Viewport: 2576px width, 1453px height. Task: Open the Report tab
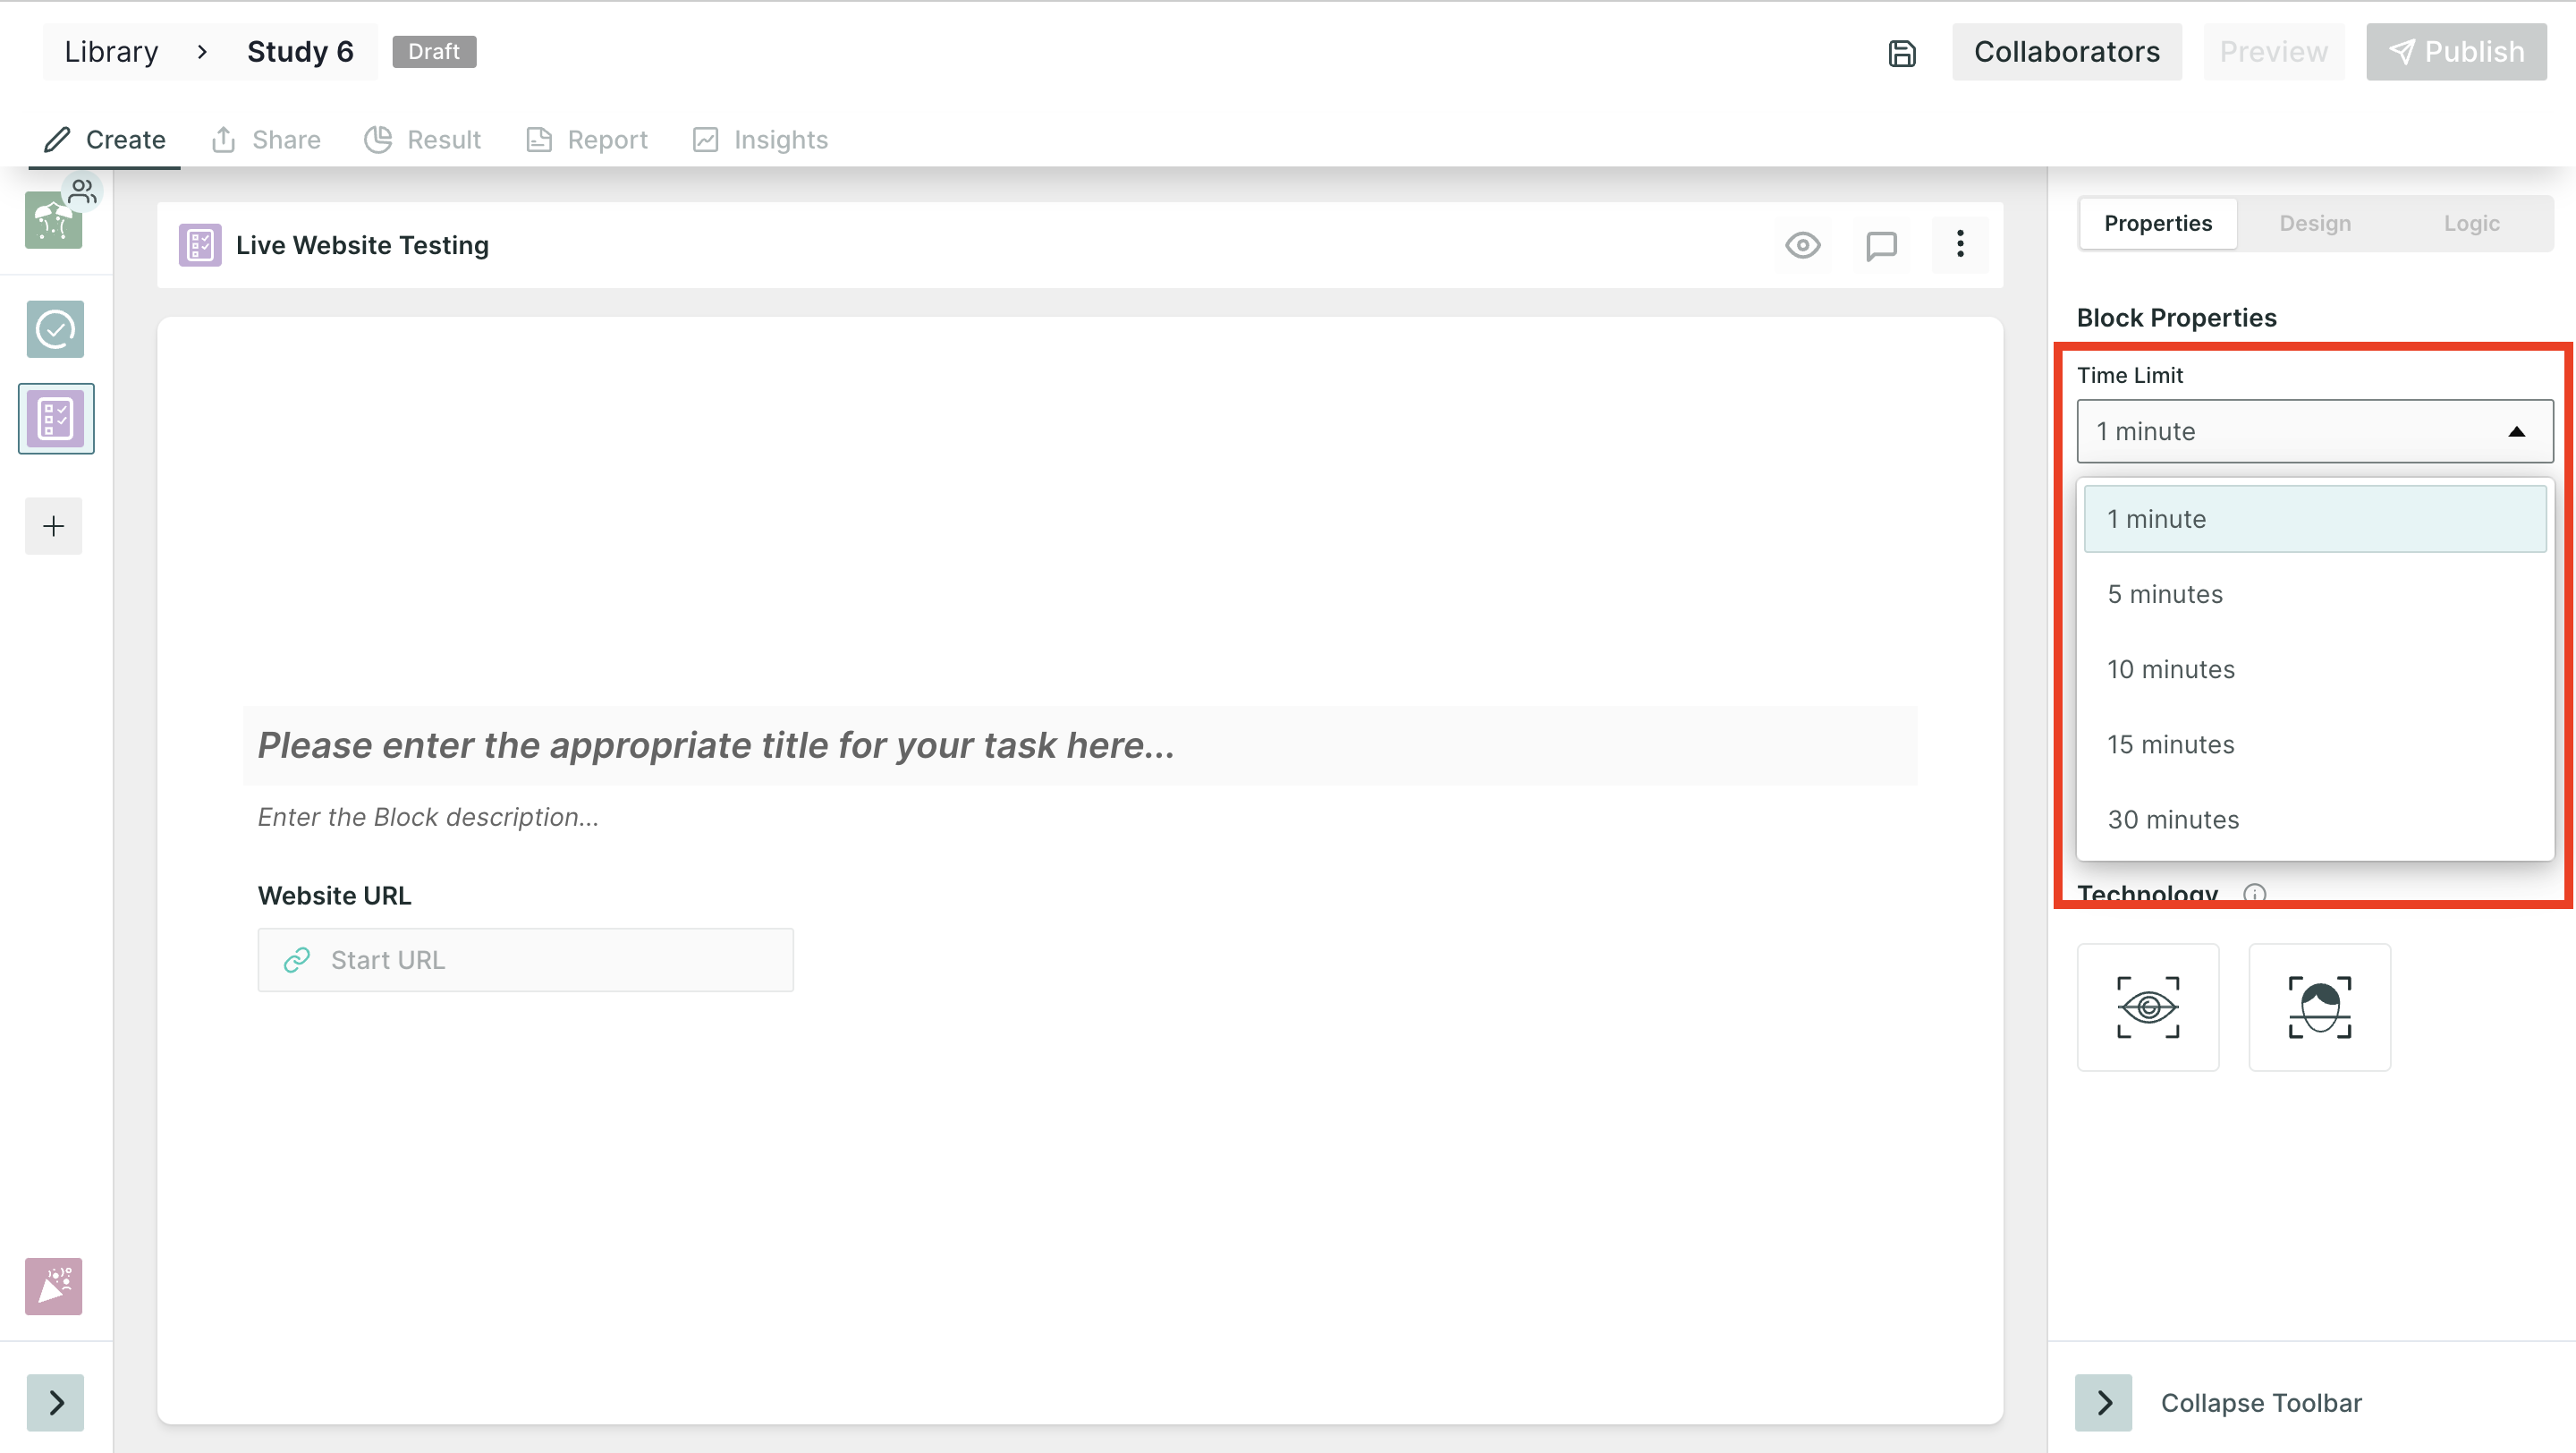(x=587, y=140)
